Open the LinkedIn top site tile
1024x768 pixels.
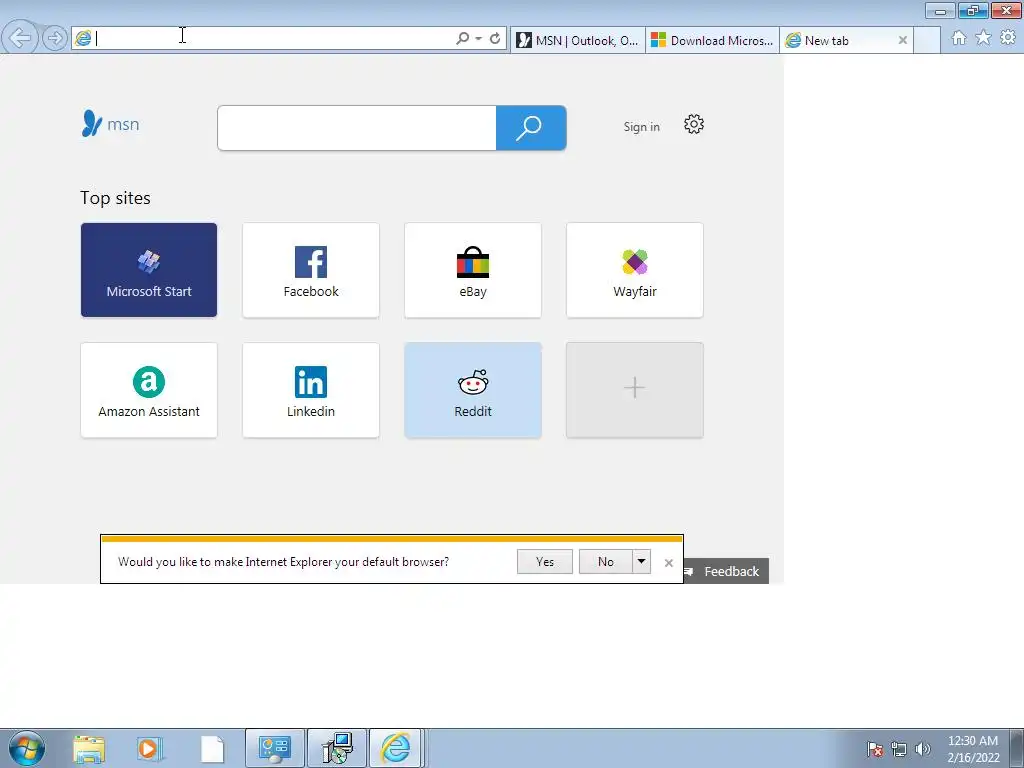(311, 390)
